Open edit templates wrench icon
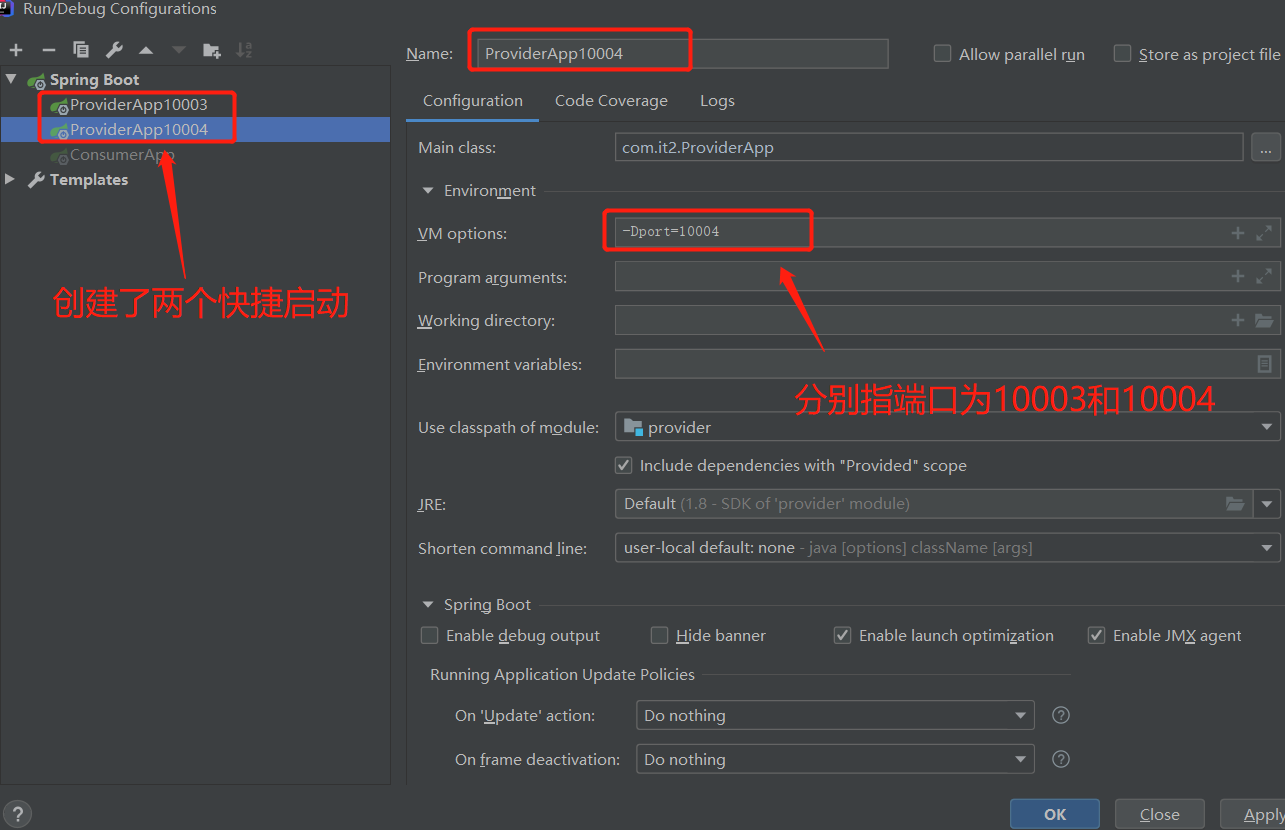 coord(114,50)
